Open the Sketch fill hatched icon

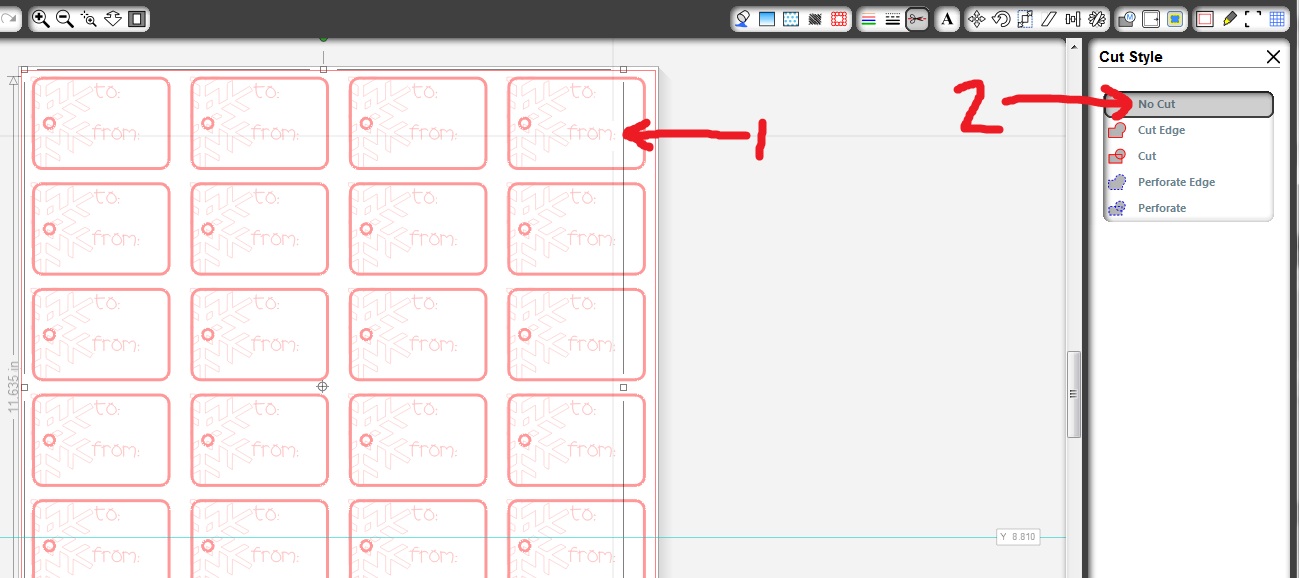(x=815, y=18)
